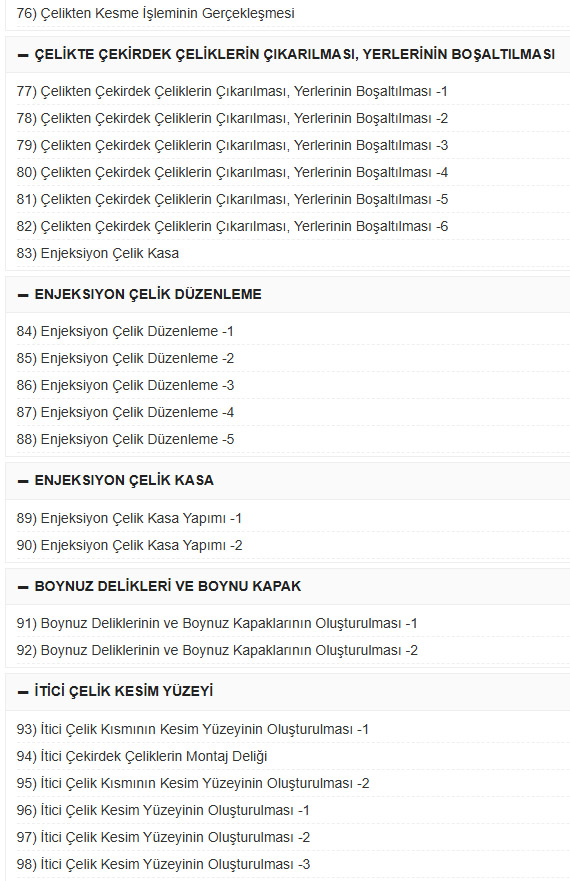This screenshot has height=881, width=570.
Task: Open lesson 88 Enjeksiyon Çelik Düzenleme -5
Action: 125,439
